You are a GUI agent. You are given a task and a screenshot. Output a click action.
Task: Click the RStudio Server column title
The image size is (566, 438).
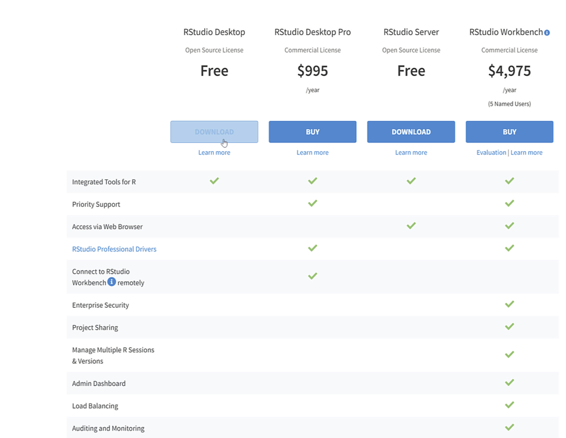point(411,32)
